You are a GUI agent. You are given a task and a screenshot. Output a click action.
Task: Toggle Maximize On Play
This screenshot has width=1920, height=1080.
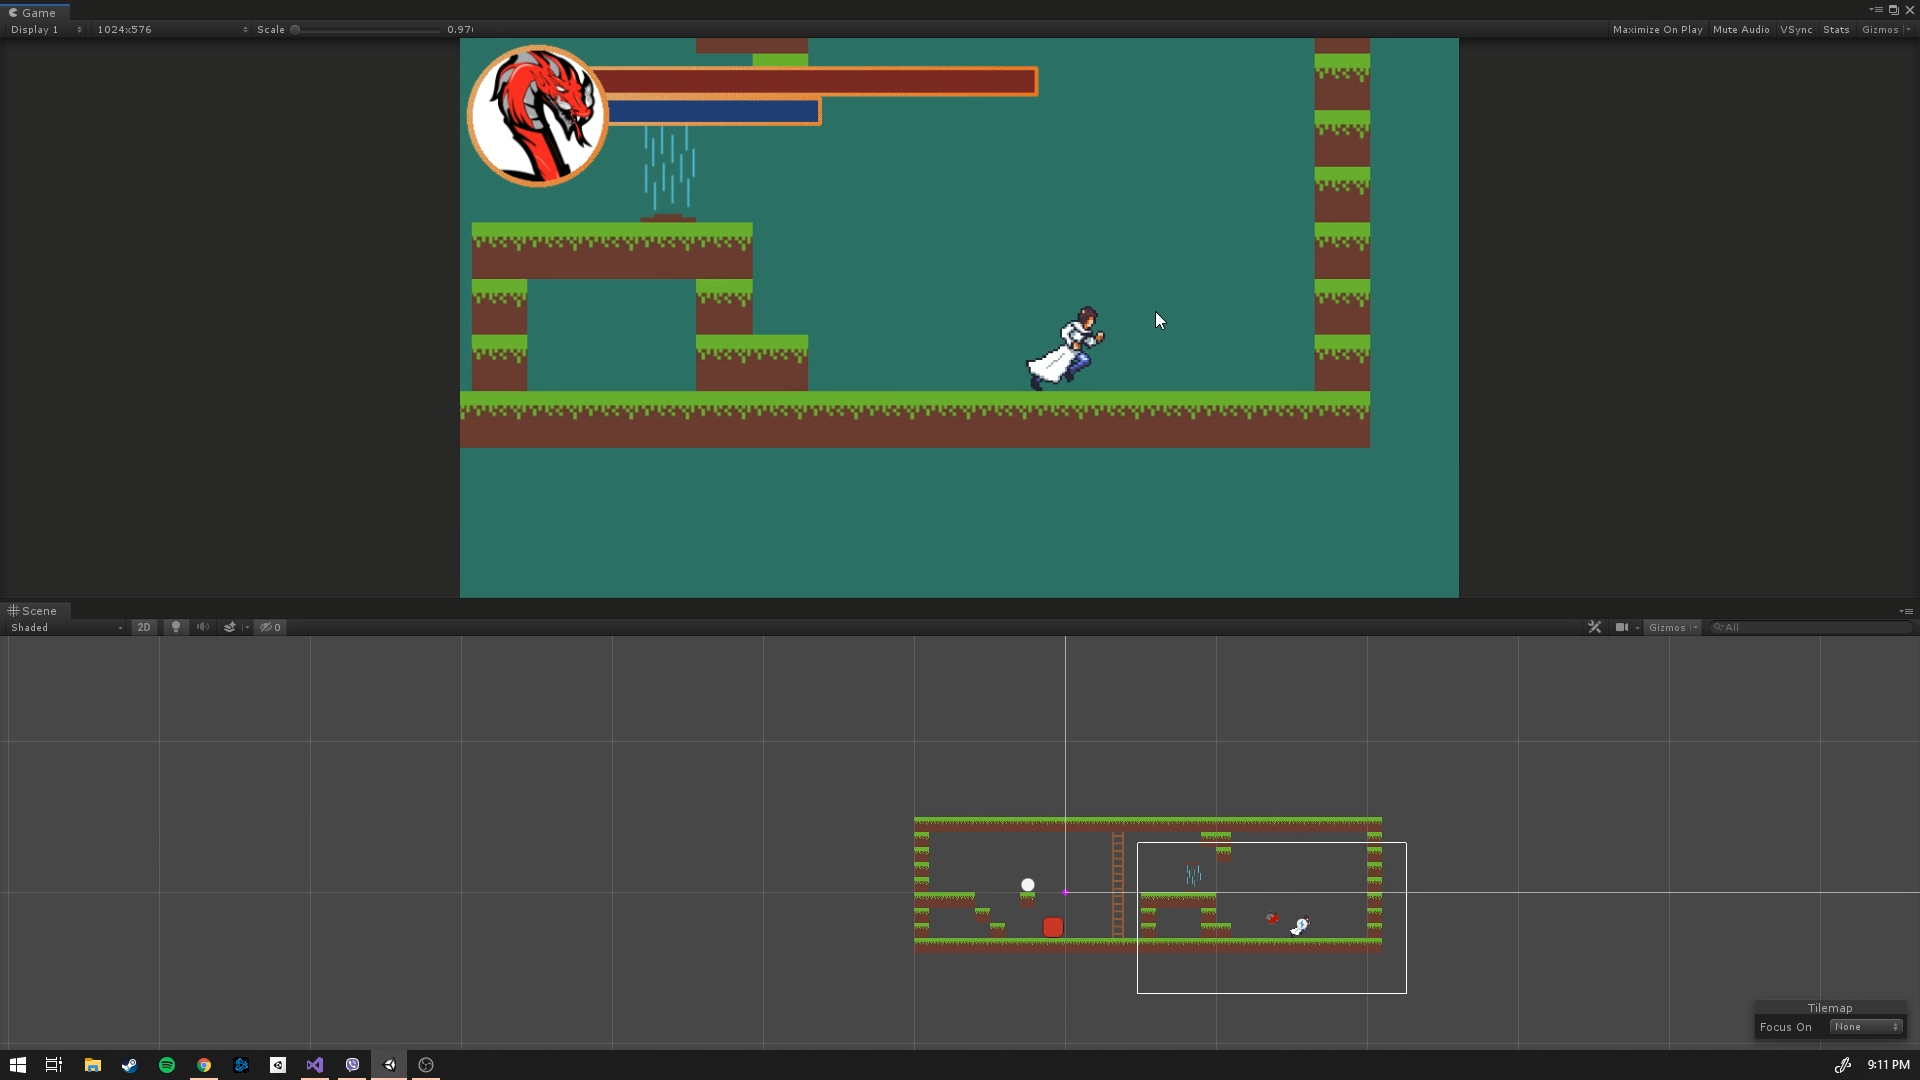(x=1657, y=29)
